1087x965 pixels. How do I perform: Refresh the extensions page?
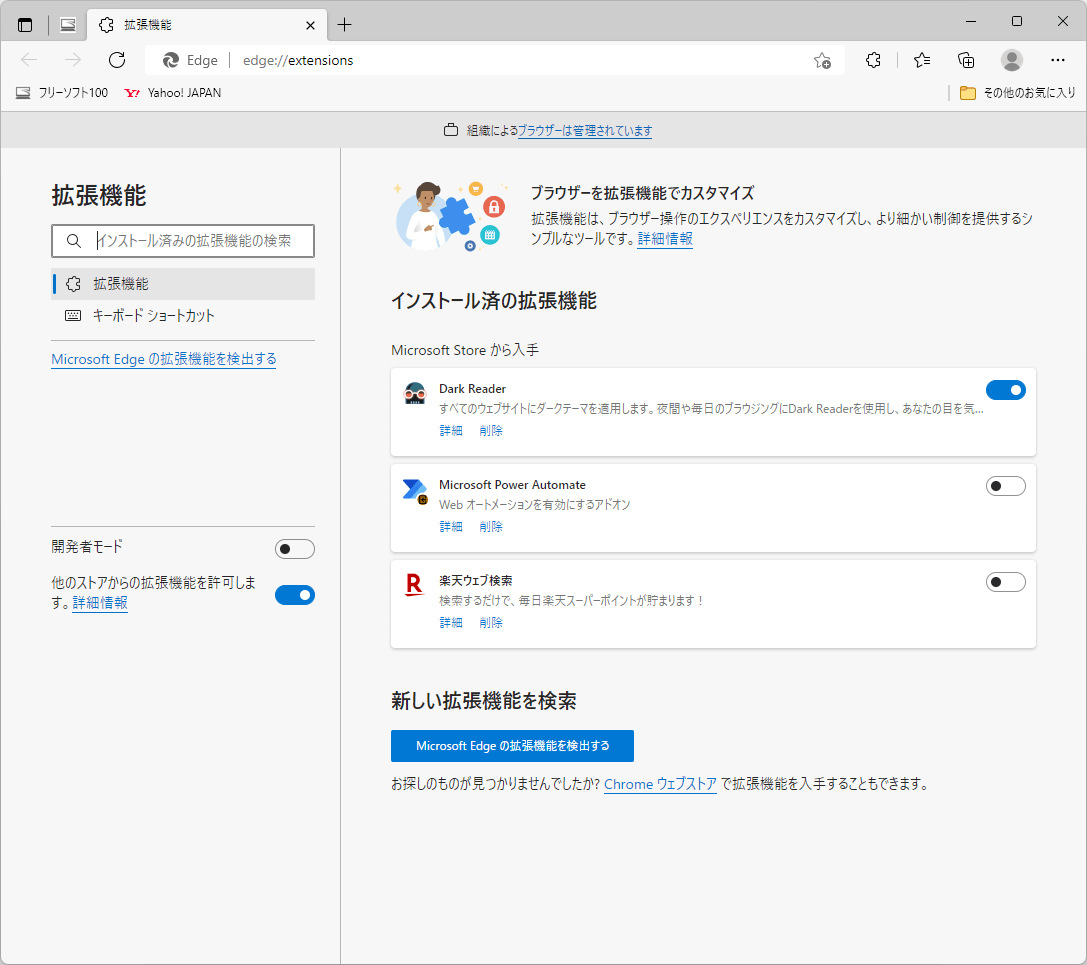click(x=117, y=60)
